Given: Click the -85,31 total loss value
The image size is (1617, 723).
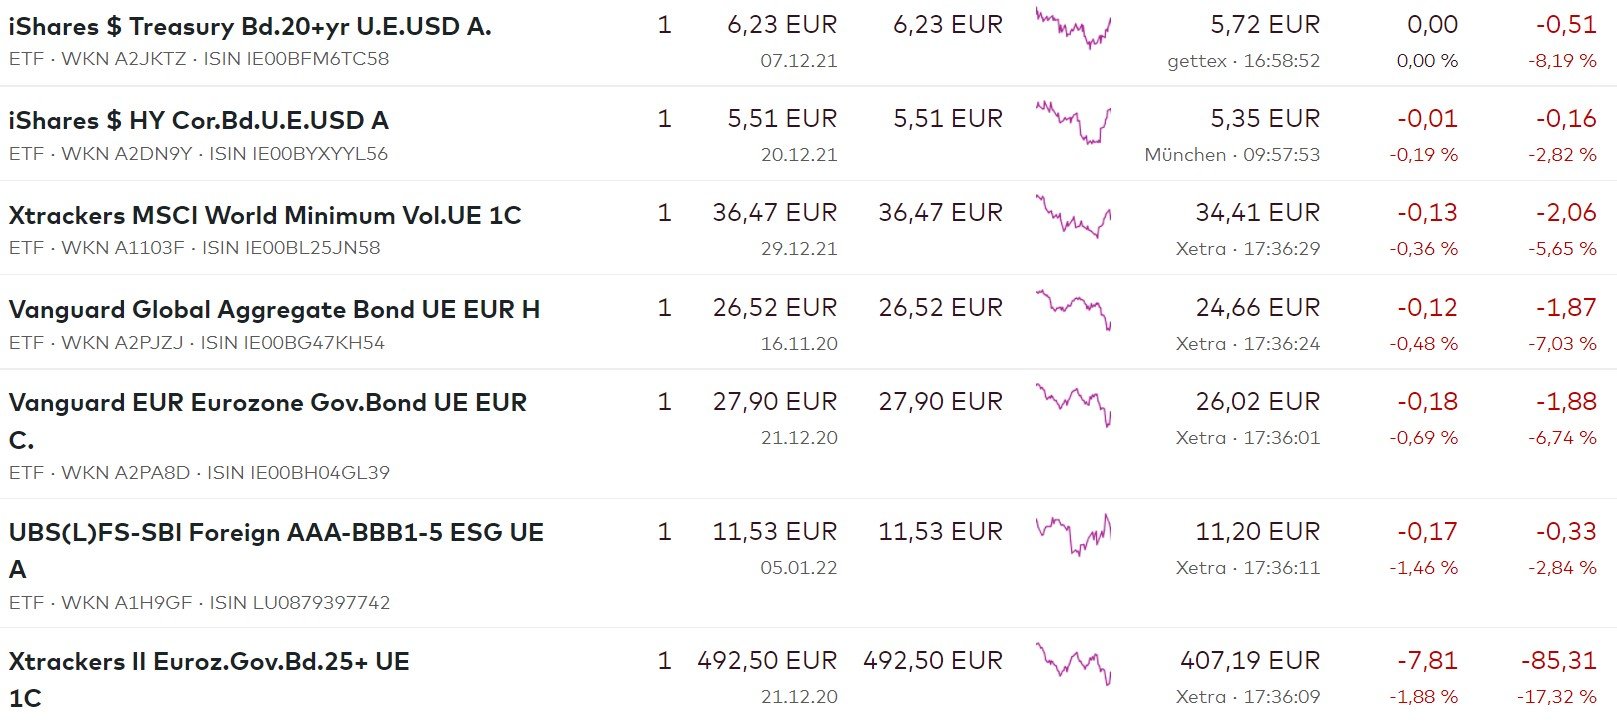Looking at the screenshot, I should click(1558, 661).
